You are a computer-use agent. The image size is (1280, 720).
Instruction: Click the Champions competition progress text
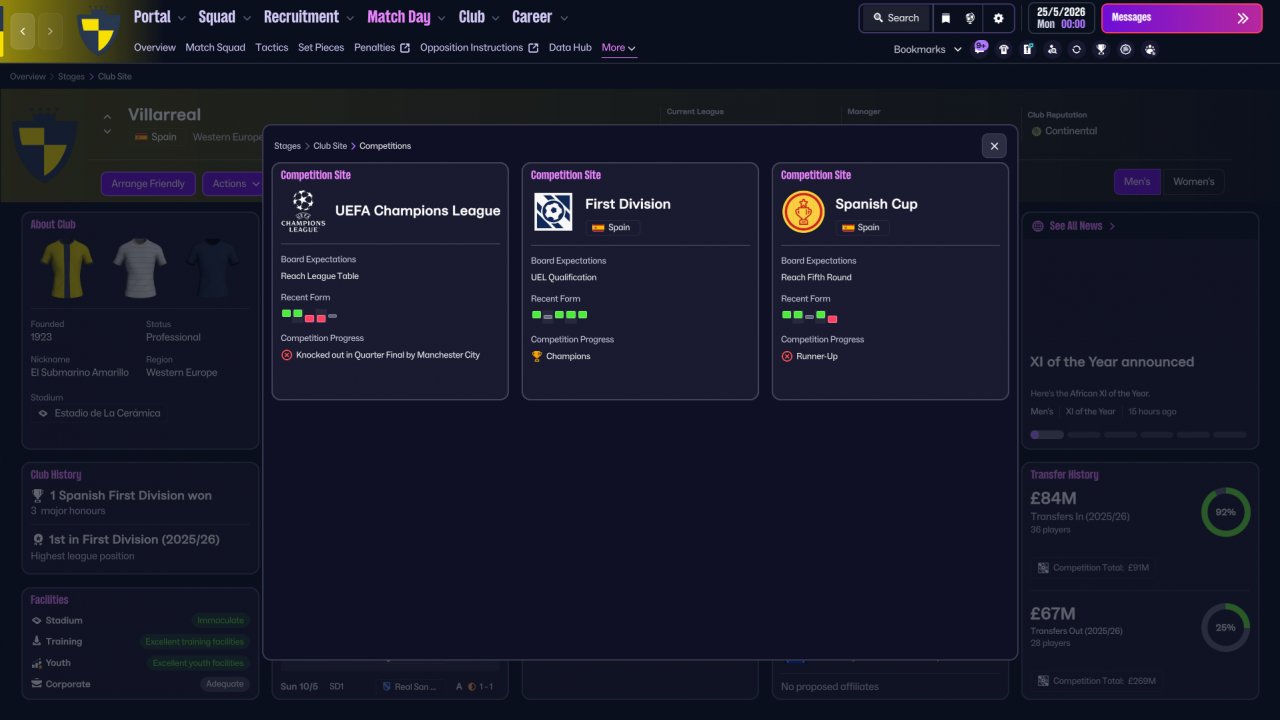coord(568,356)
